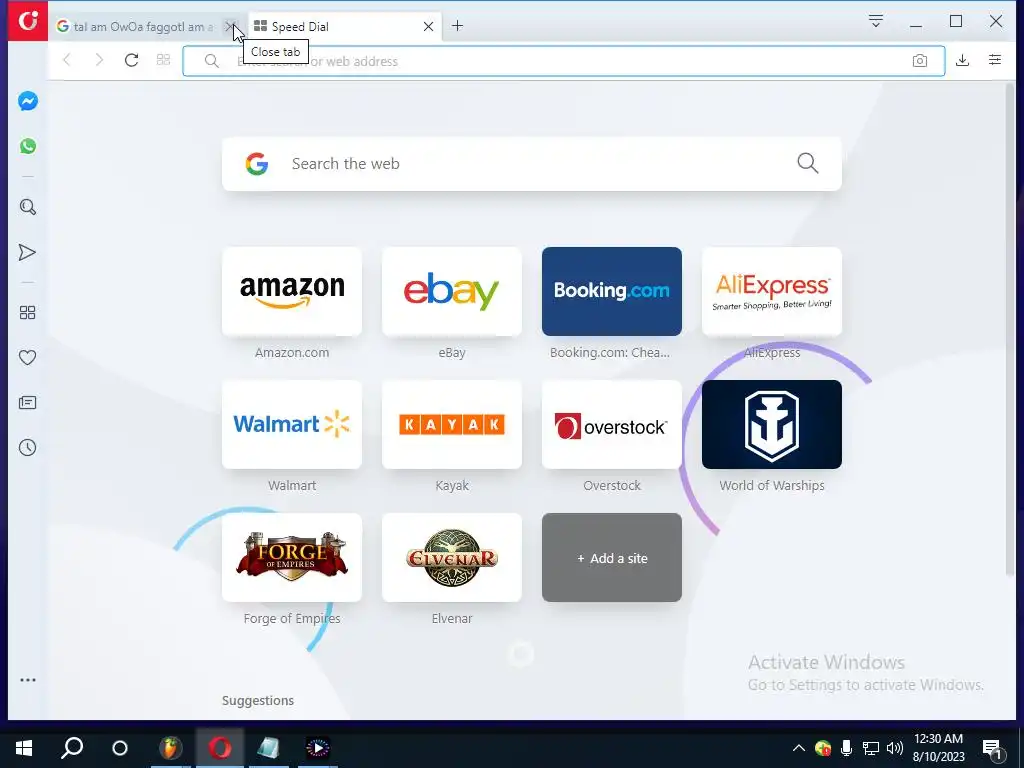Image resolution: width=1024 pixels, height=768 pixels.
Task: Focus the address bar field
Action: (564, 61)
